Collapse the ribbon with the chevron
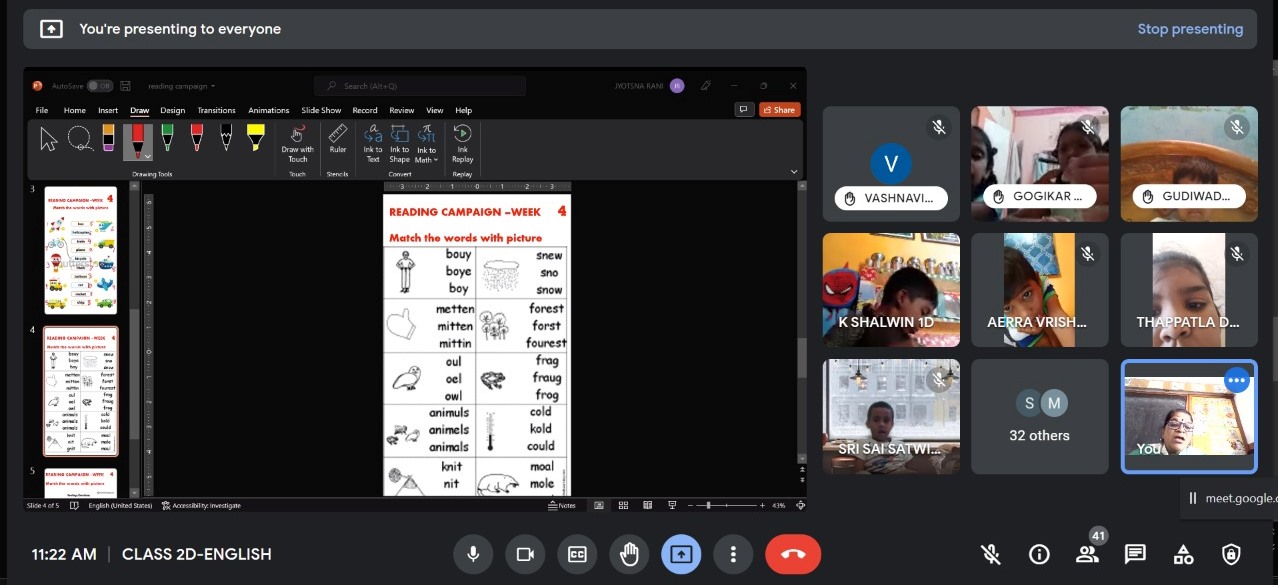The height and width of the screenshot is (585, 1278). point(794,172)
